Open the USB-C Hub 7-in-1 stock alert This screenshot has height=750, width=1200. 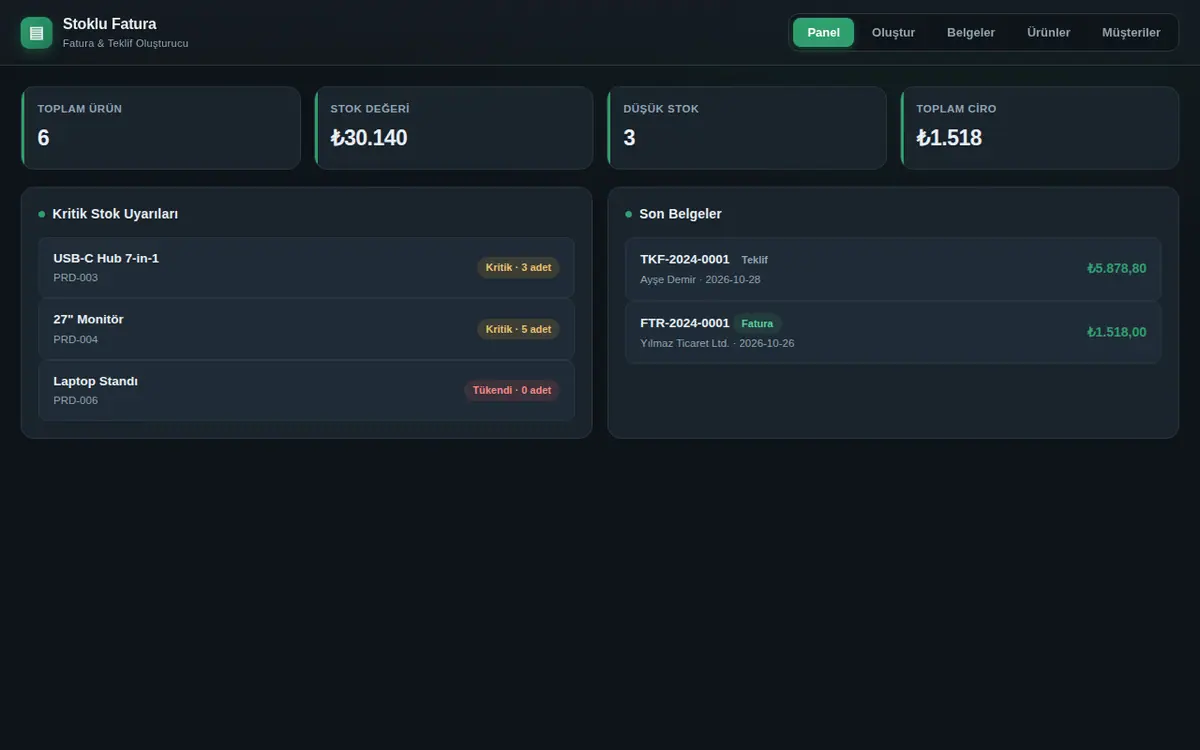point(306,267)
